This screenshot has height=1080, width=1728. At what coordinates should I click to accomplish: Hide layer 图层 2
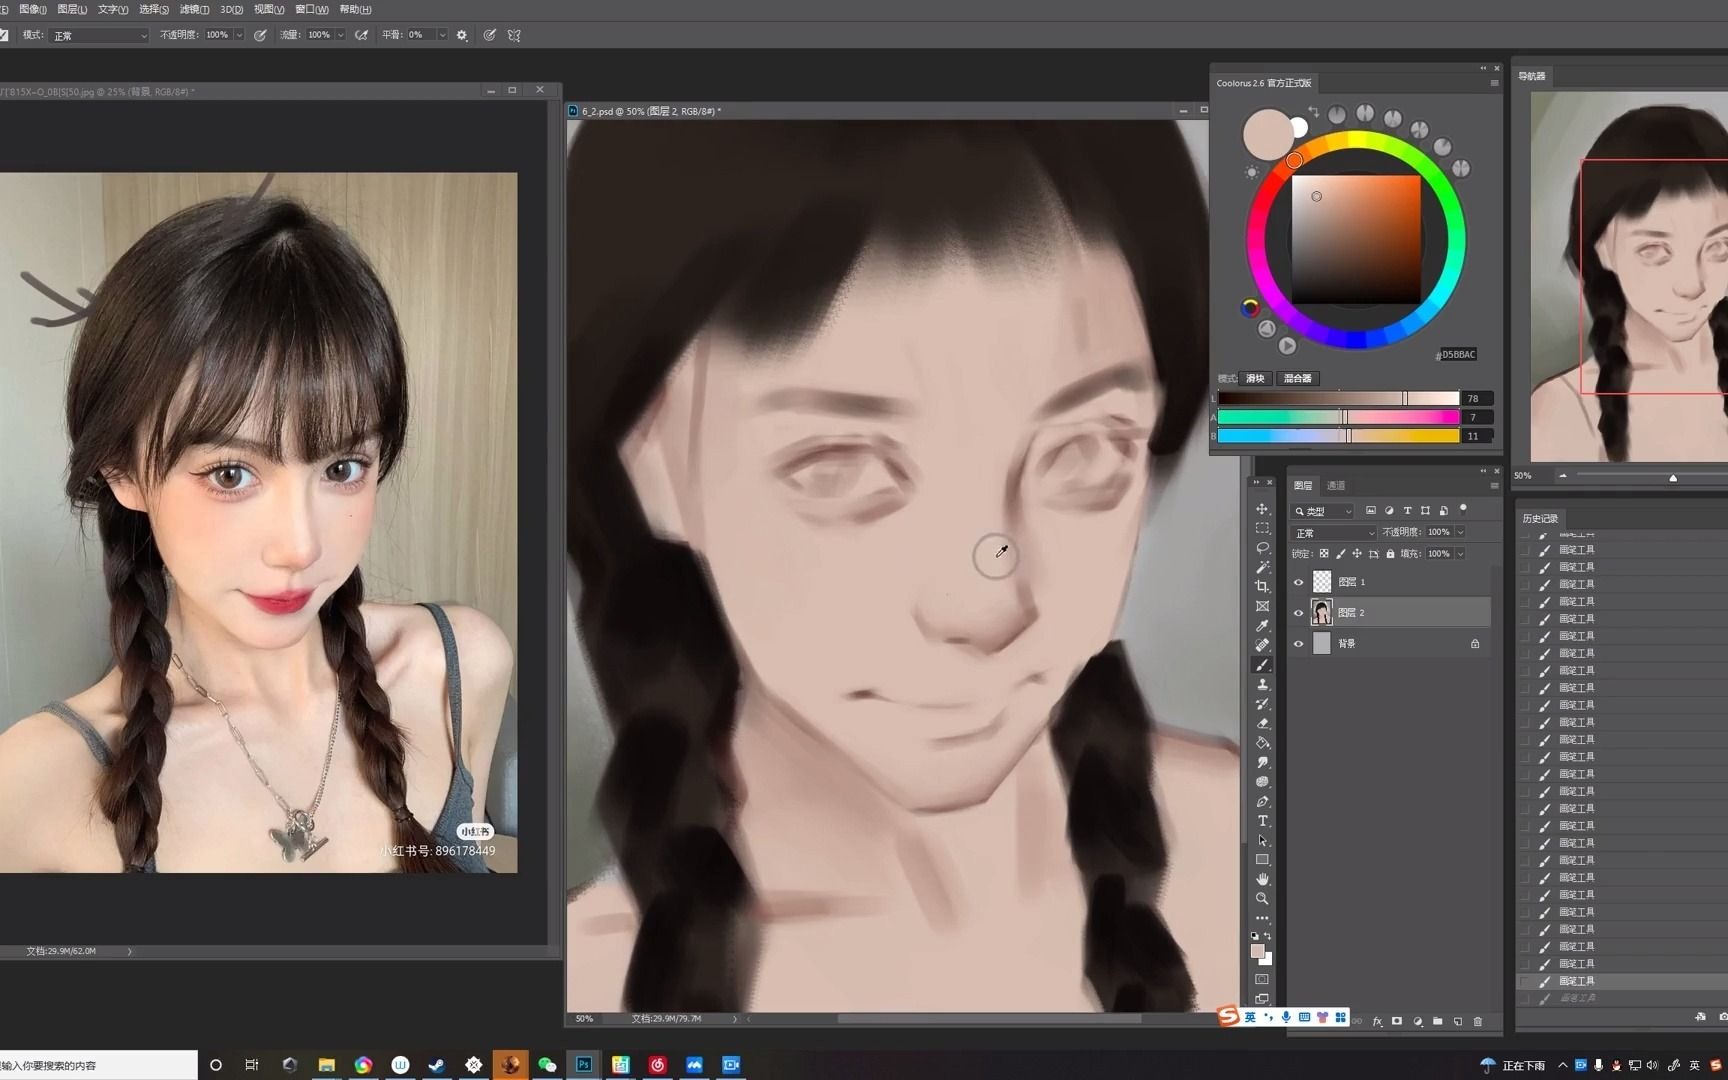tap(1298, 613)
